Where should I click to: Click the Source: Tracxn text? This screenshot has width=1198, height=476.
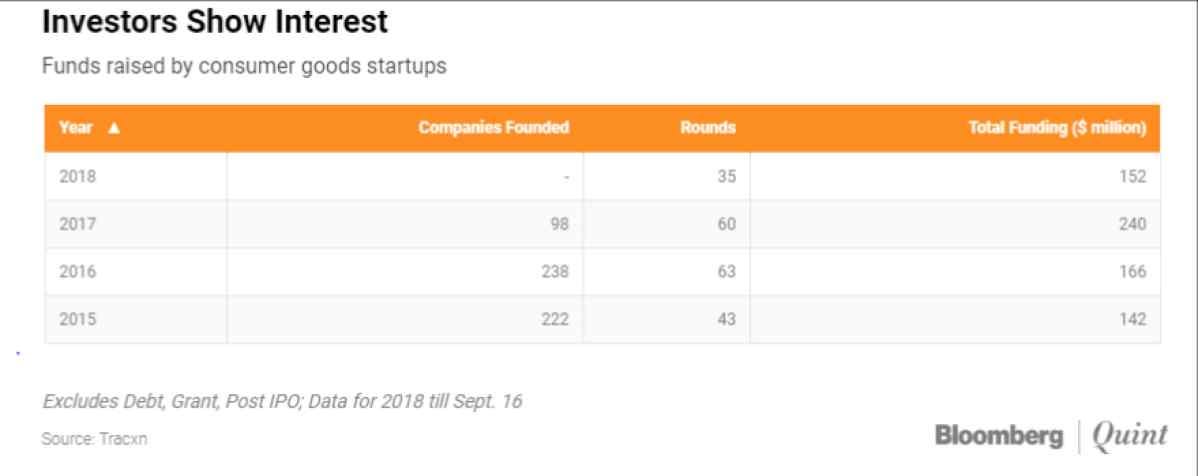(95, 440)
